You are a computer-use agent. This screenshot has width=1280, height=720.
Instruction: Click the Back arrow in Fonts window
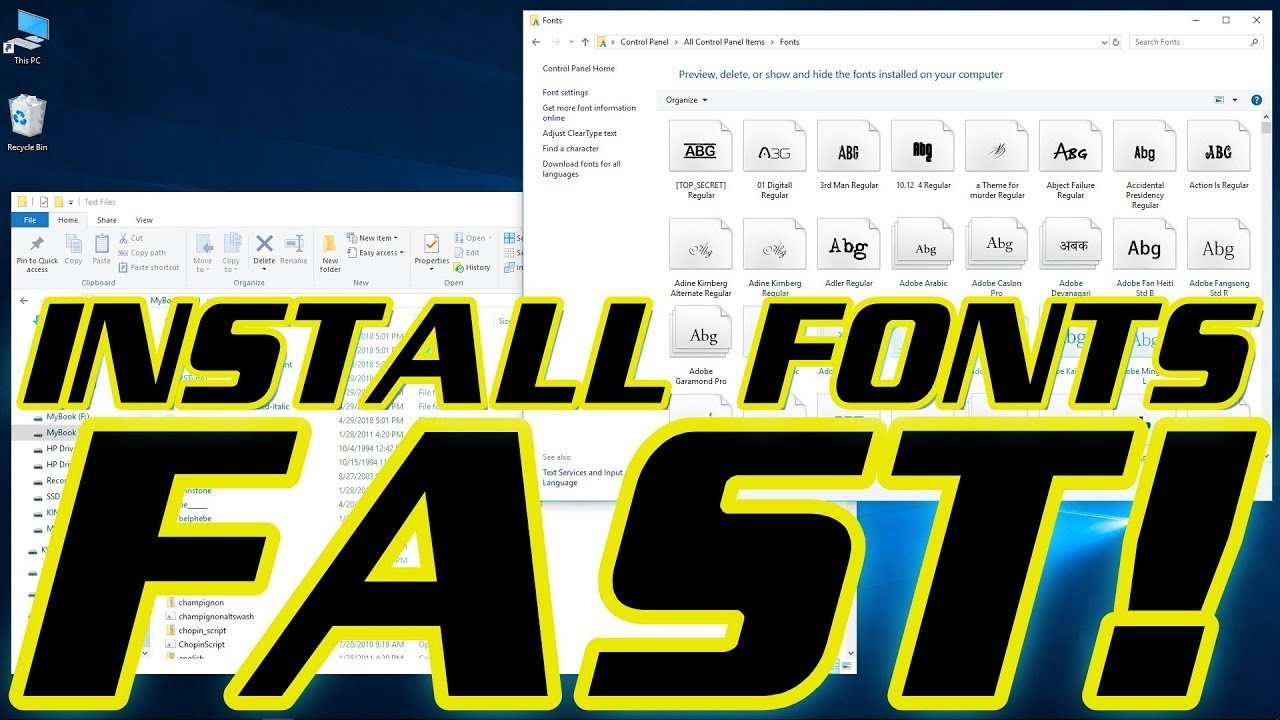point(536,42)
